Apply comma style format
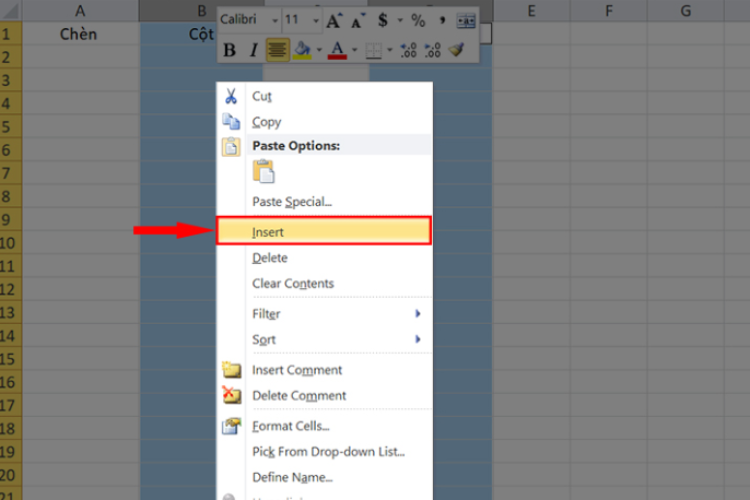Image resolution: width=750 pixels, height=500 pixels. (x=442, y=21)
